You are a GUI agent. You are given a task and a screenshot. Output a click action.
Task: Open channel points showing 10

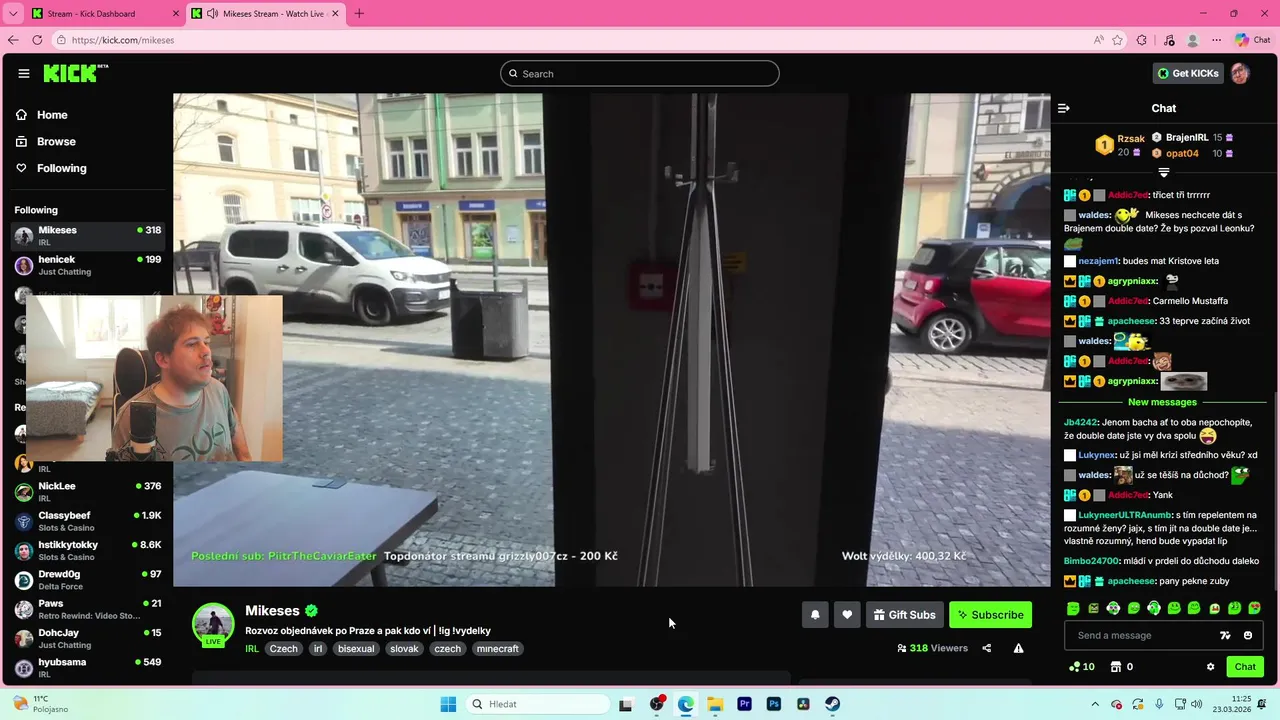click(x=1082, y=667)
